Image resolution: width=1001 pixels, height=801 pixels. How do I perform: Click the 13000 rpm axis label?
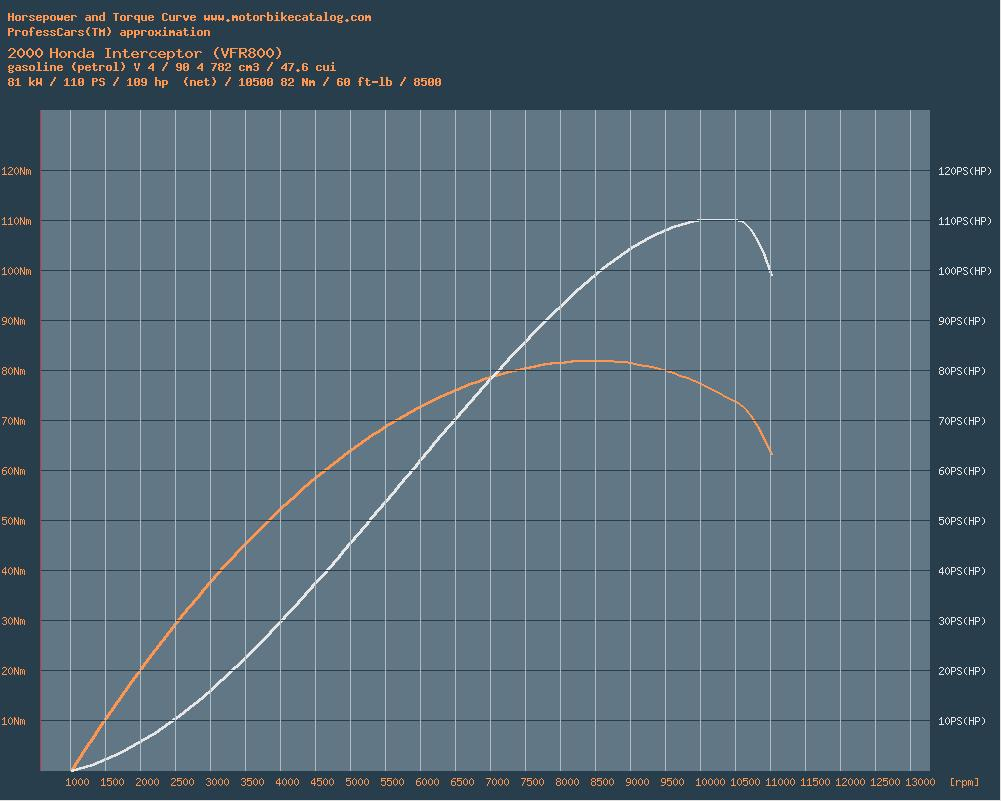917,782
